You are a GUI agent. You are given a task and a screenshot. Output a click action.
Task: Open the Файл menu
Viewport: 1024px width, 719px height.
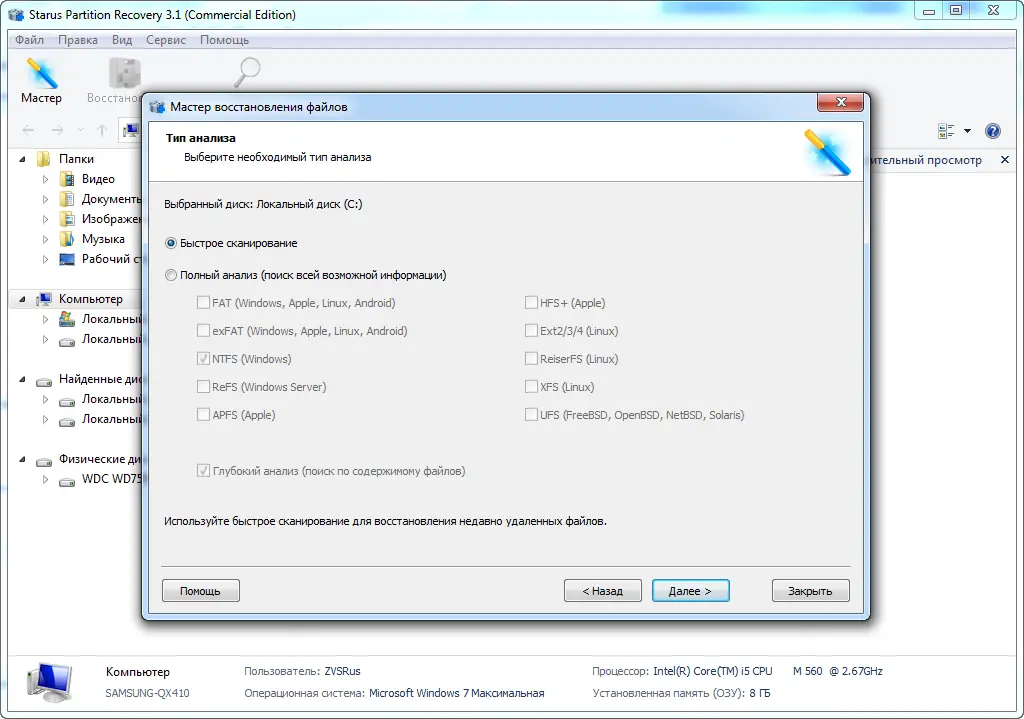pyautogui.click(x=29, y=40)
